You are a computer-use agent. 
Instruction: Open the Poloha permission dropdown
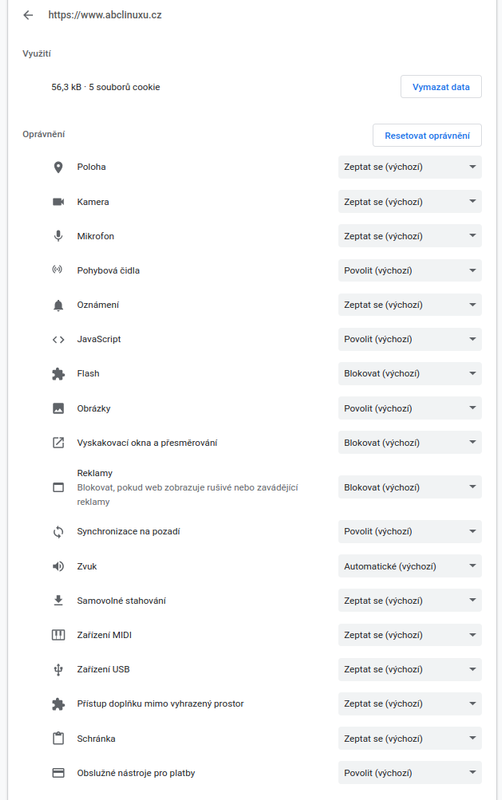pos(410,167)
